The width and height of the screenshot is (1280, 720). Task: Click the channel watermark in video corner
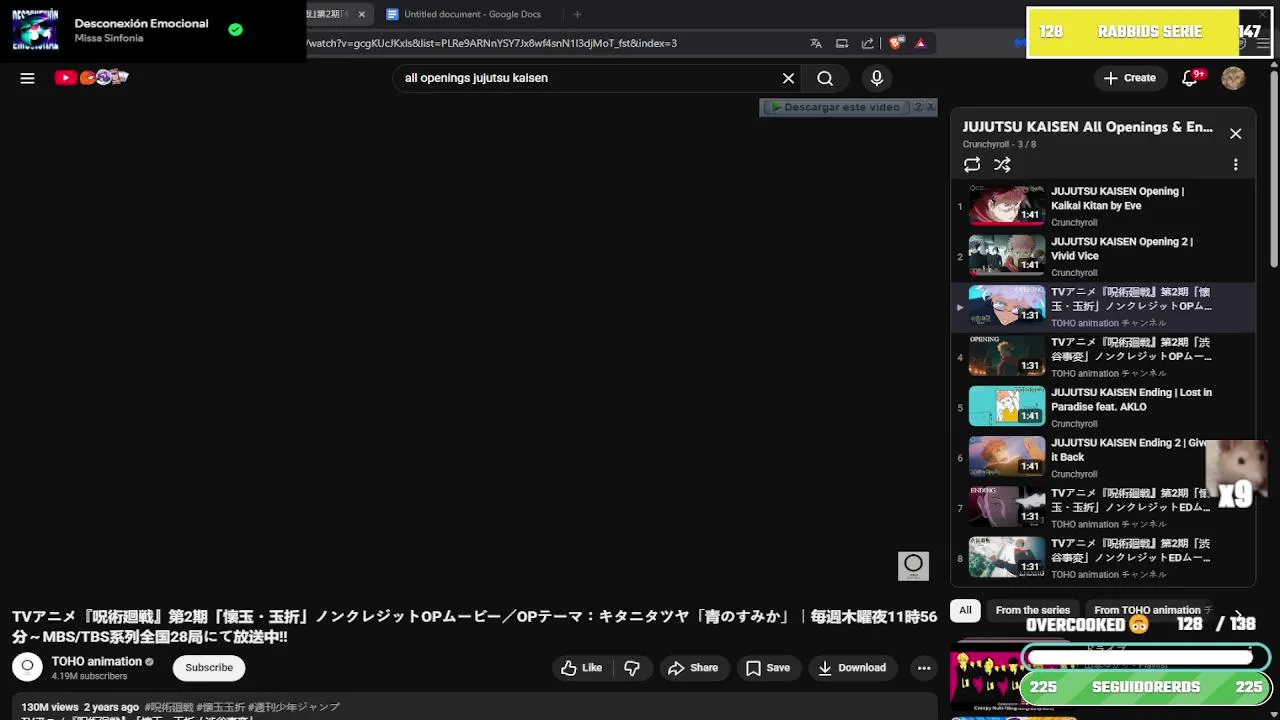[913, 566]
